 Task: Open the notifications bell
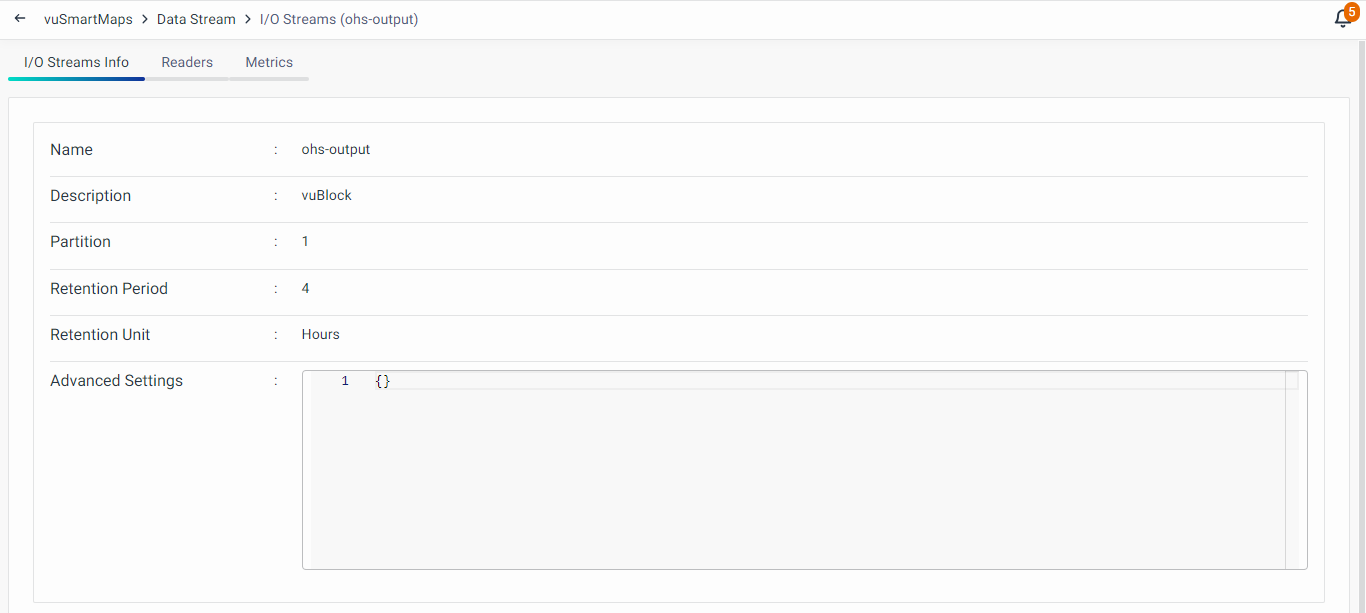click(x=1342, y=20)
